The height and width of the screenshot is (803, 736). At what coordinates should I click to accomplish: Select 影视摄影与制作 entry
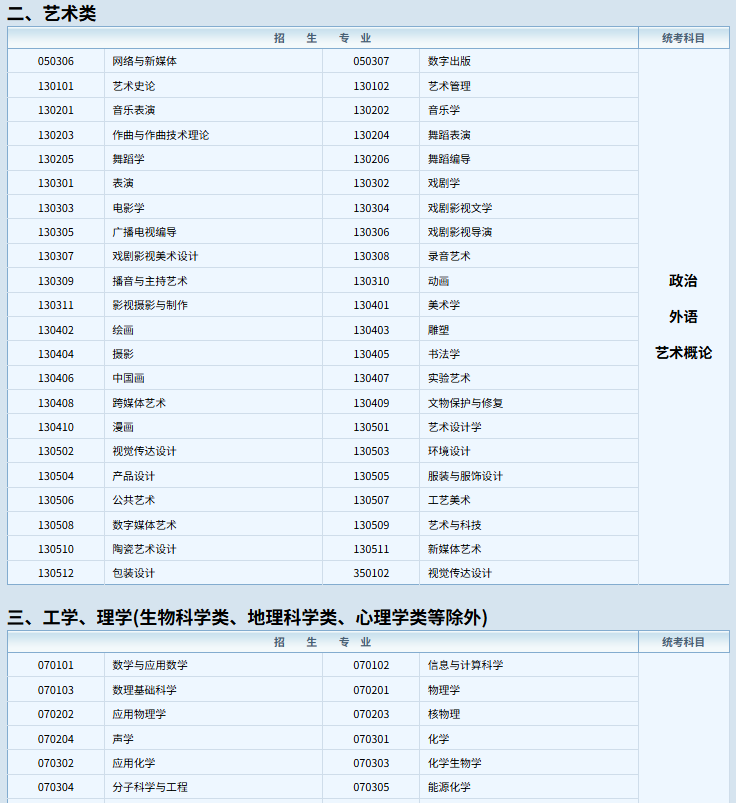tap(150, 306)
